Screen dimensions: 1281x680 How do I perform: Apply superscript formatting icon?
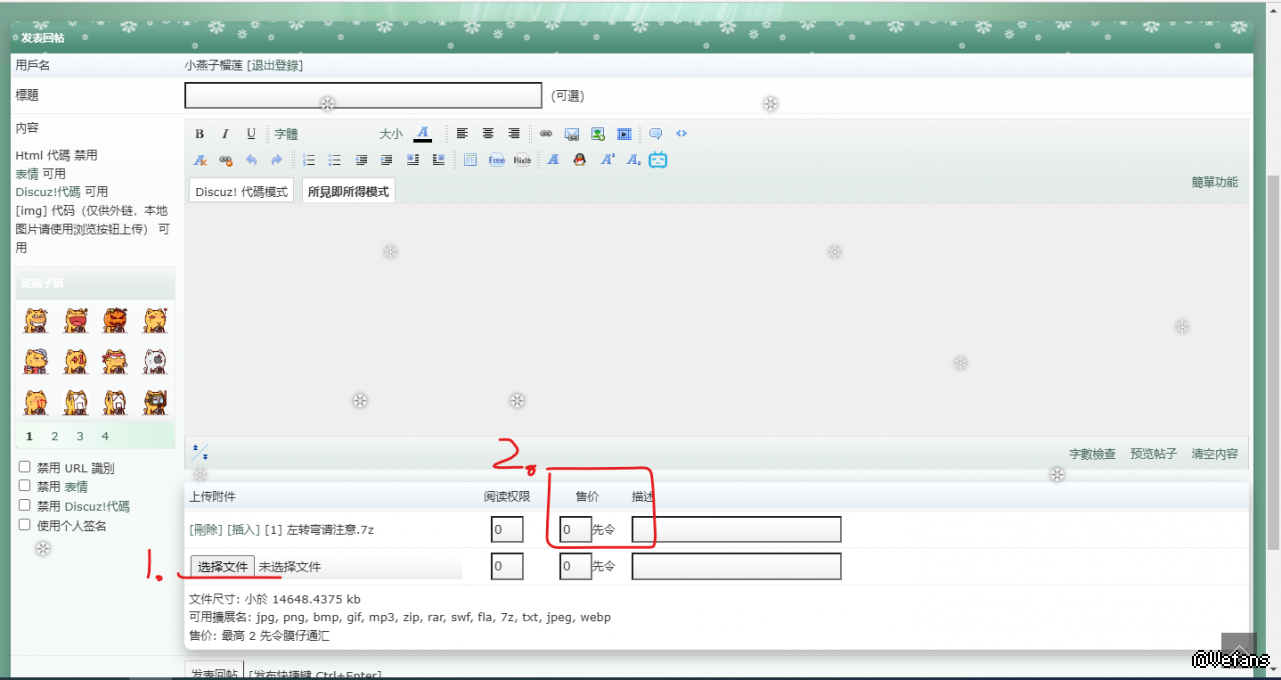coord(606,160)
